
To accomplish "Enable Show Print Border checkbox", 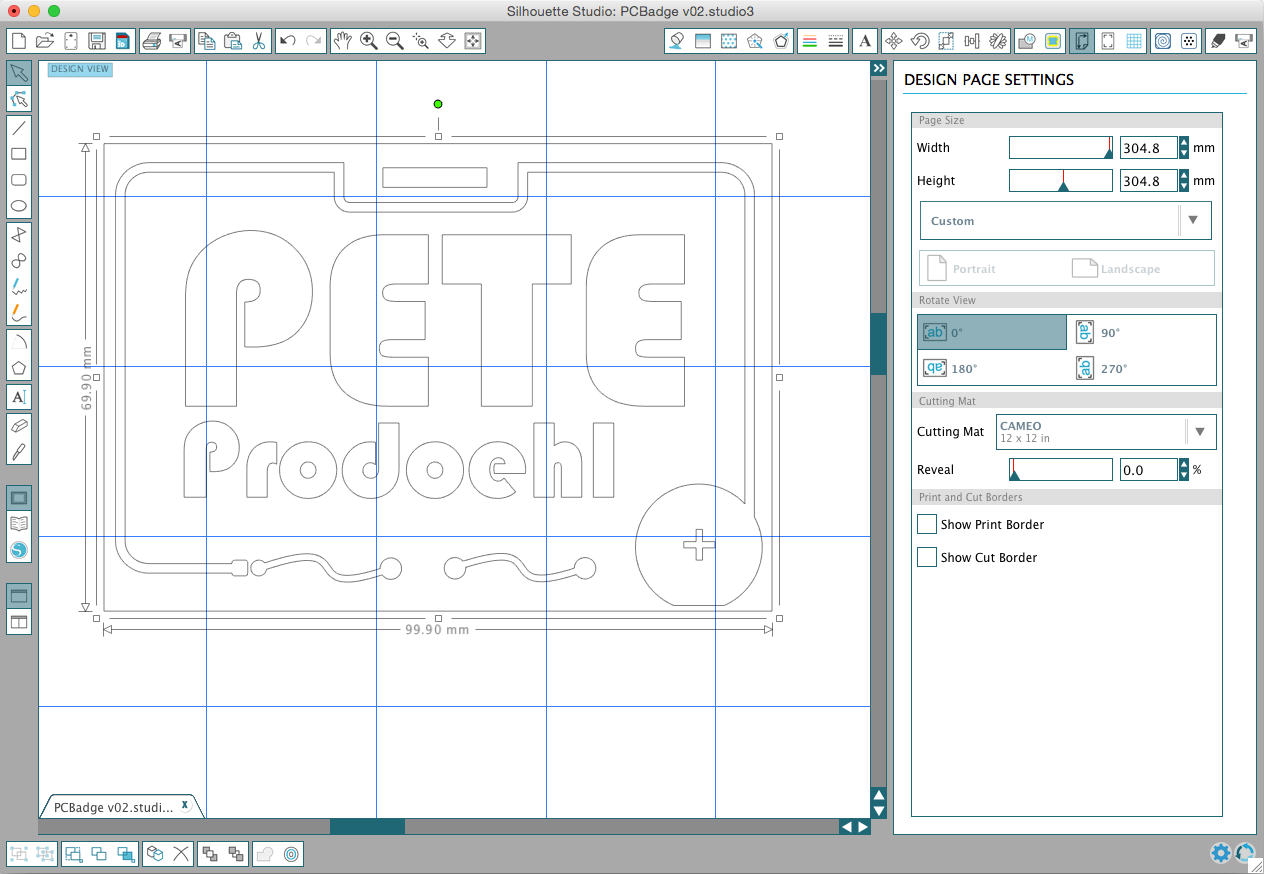I will (x=927, y=524).
